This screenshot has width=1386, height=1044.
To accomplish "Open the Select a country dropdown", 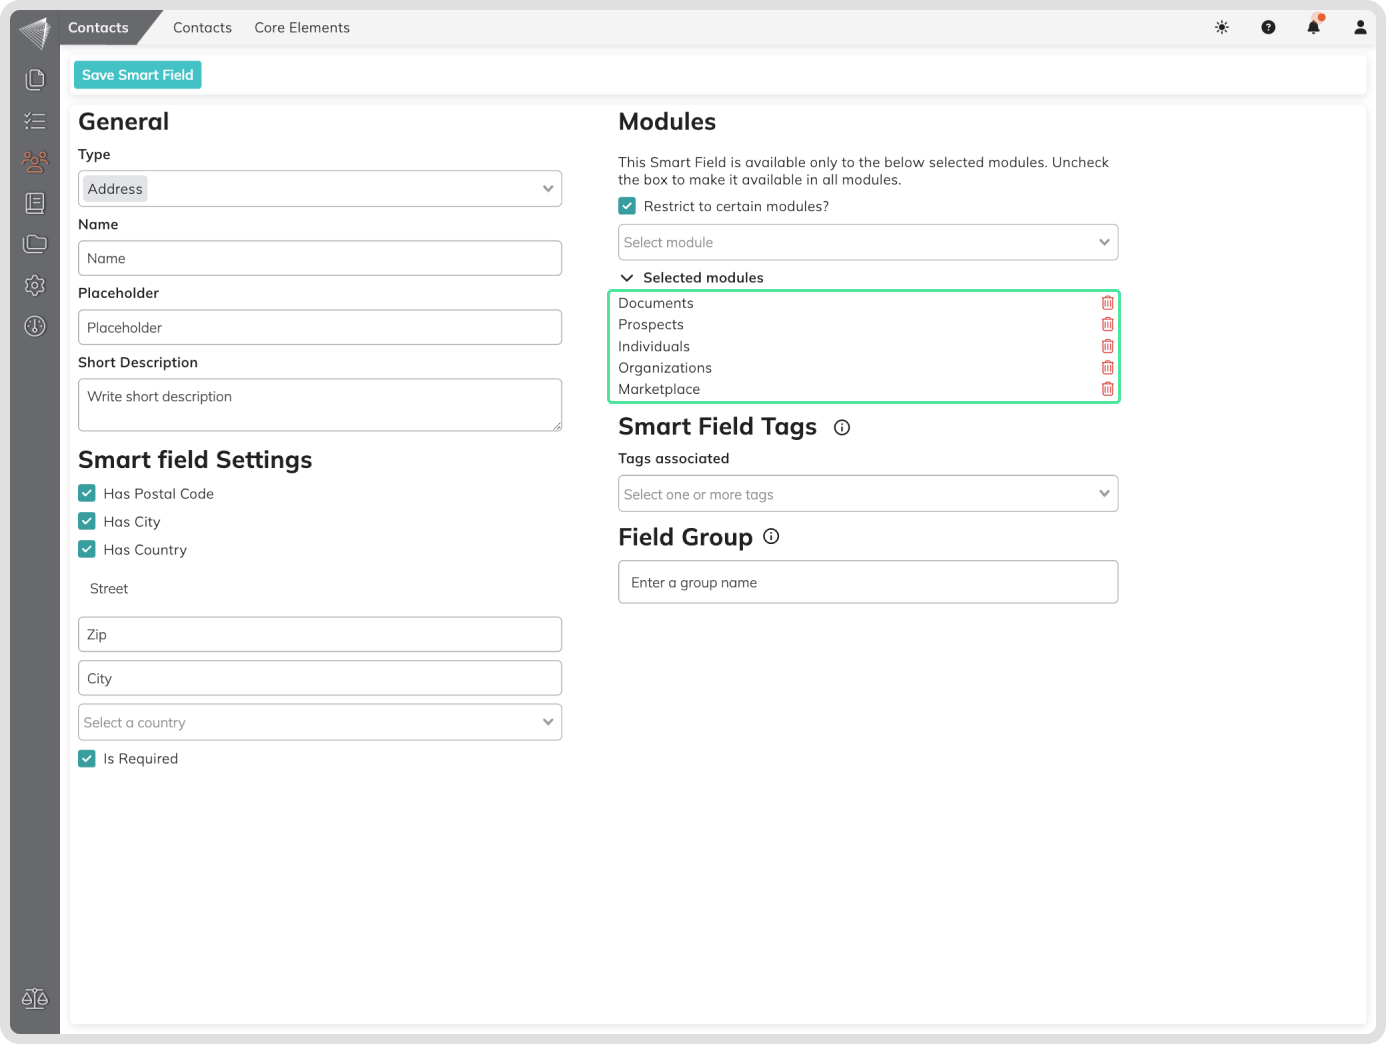I will click(x=319, y=722).
